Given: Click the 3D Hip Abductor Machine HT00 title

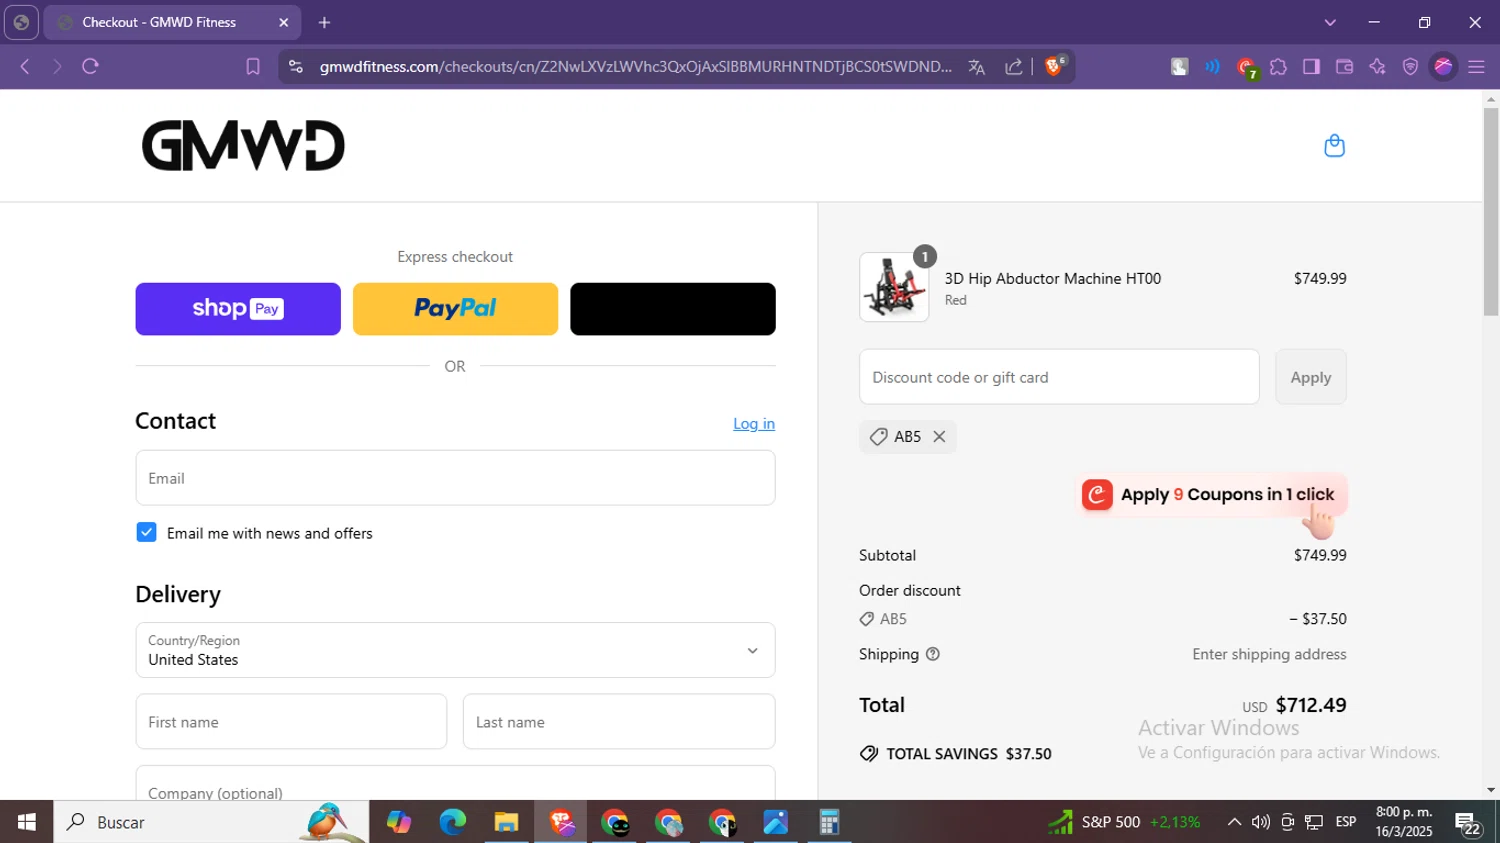Looking at the screenshot, I should [x=1053, y=279].
